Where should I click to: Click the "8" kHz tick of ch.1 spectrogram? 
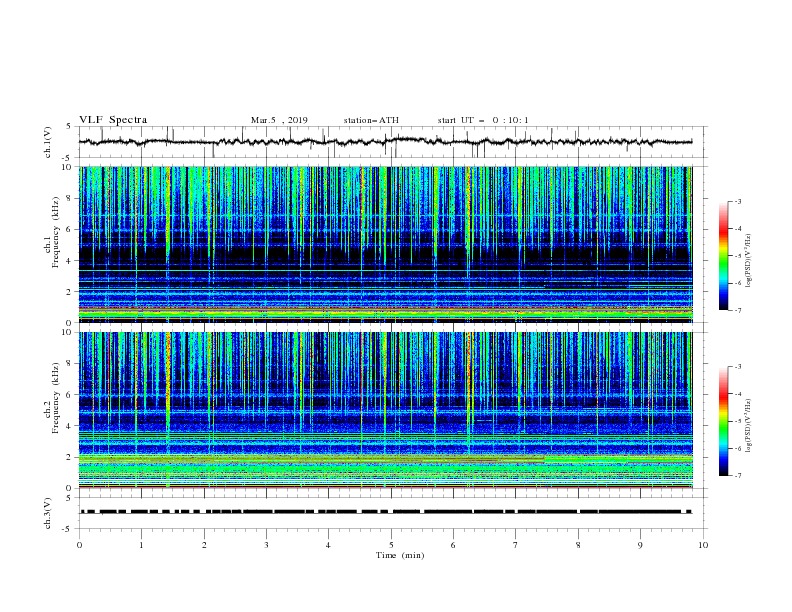point(70,198)
